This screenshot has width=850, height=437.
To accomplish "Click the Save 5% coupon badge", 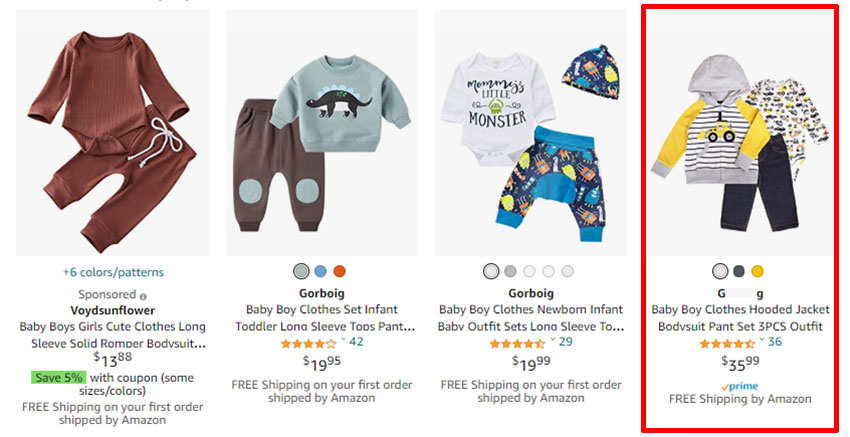I will click(59, 377).
